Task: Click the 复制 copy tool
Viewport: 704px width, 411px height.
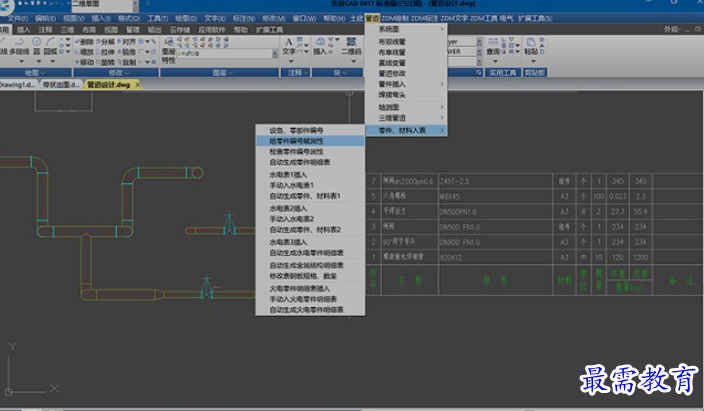Action: (x=126, y=62)
